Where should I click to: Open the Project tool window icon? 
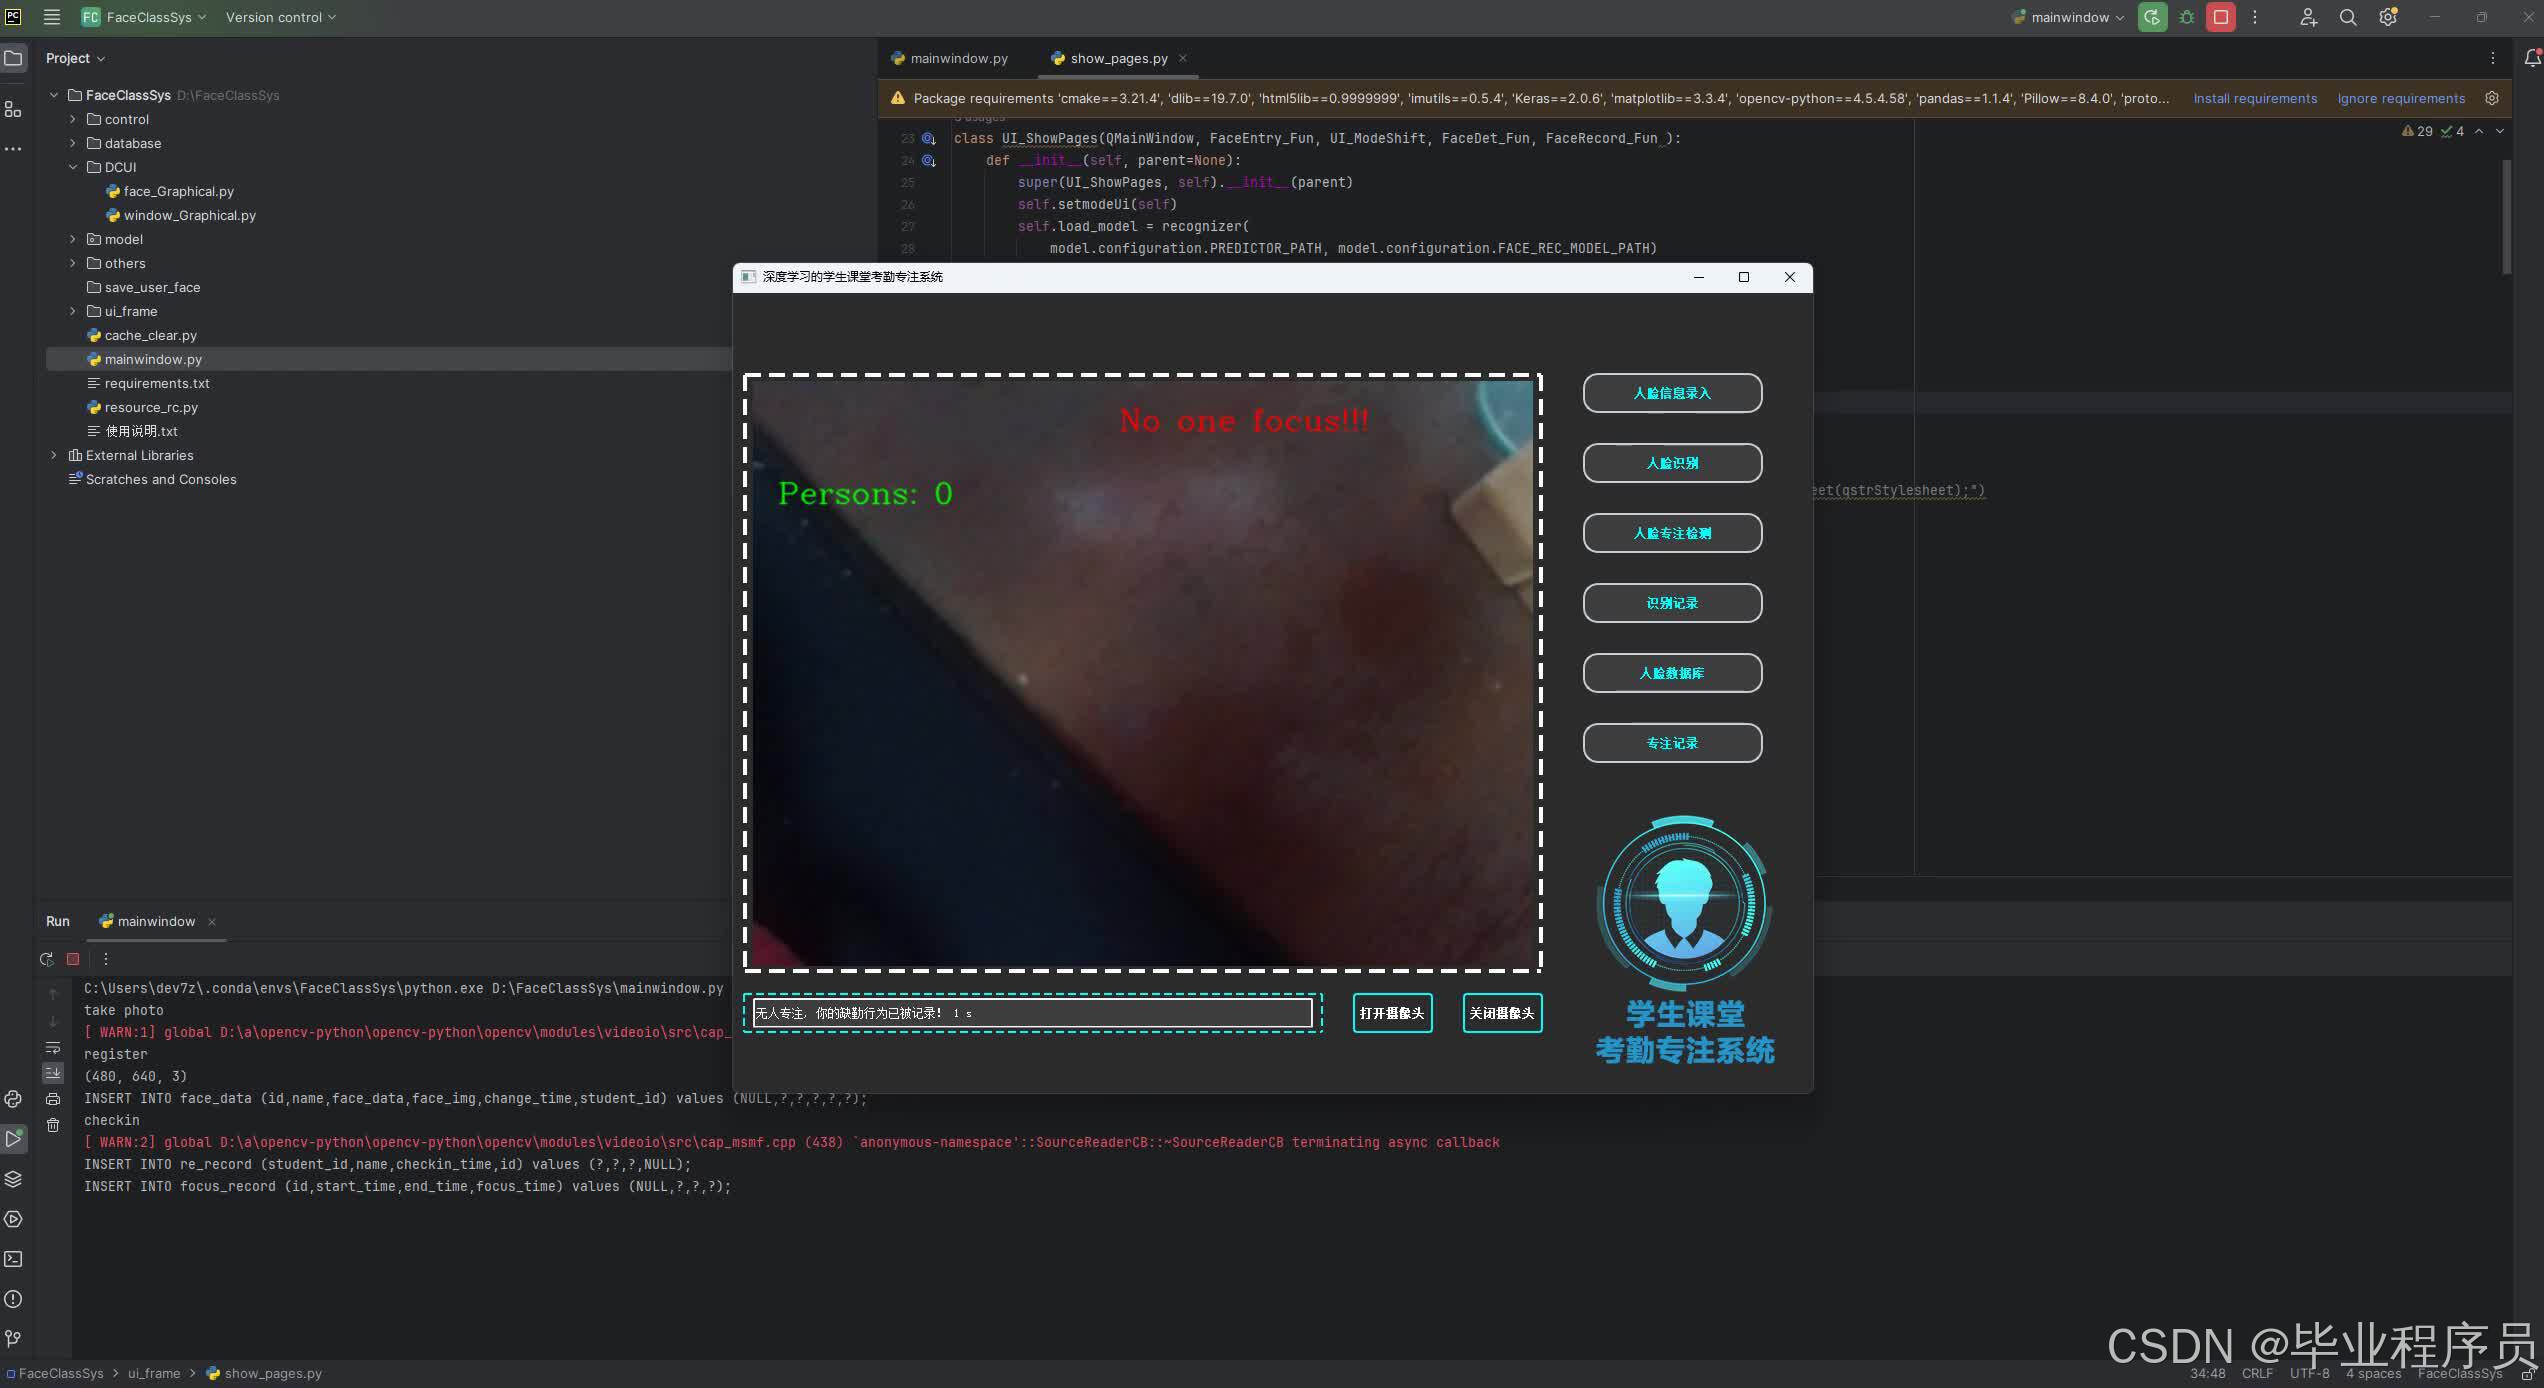tap(13, 58)
